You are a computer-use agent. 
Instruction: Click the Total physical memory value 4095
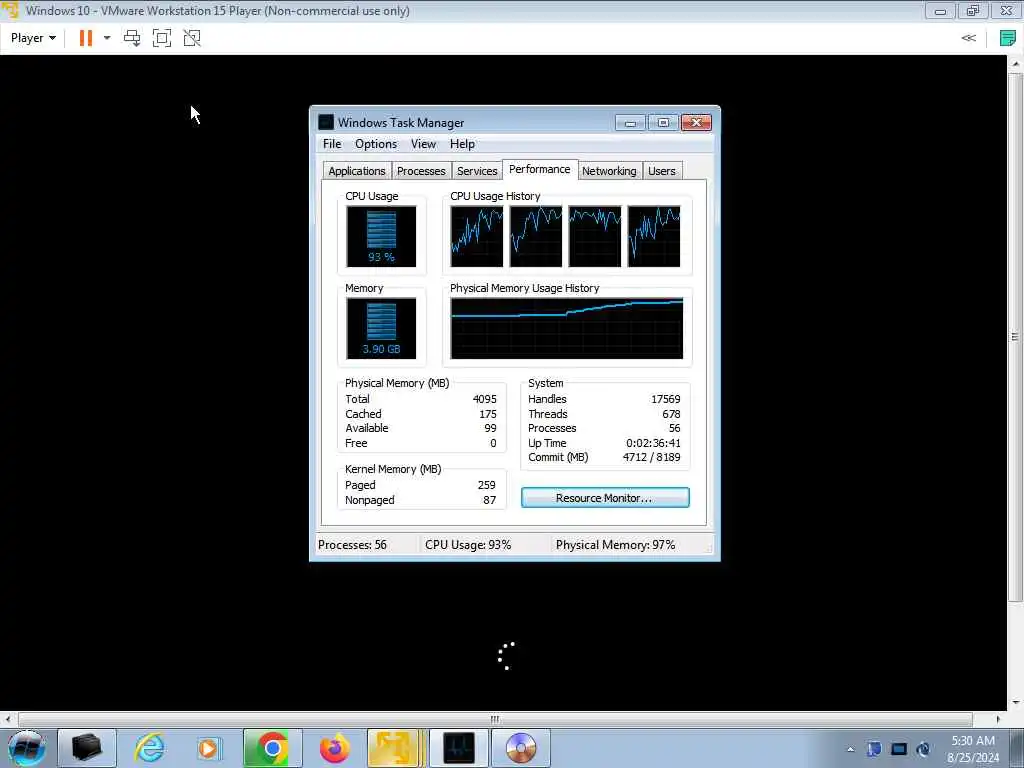pyautogui.click(x=485, y=399)
